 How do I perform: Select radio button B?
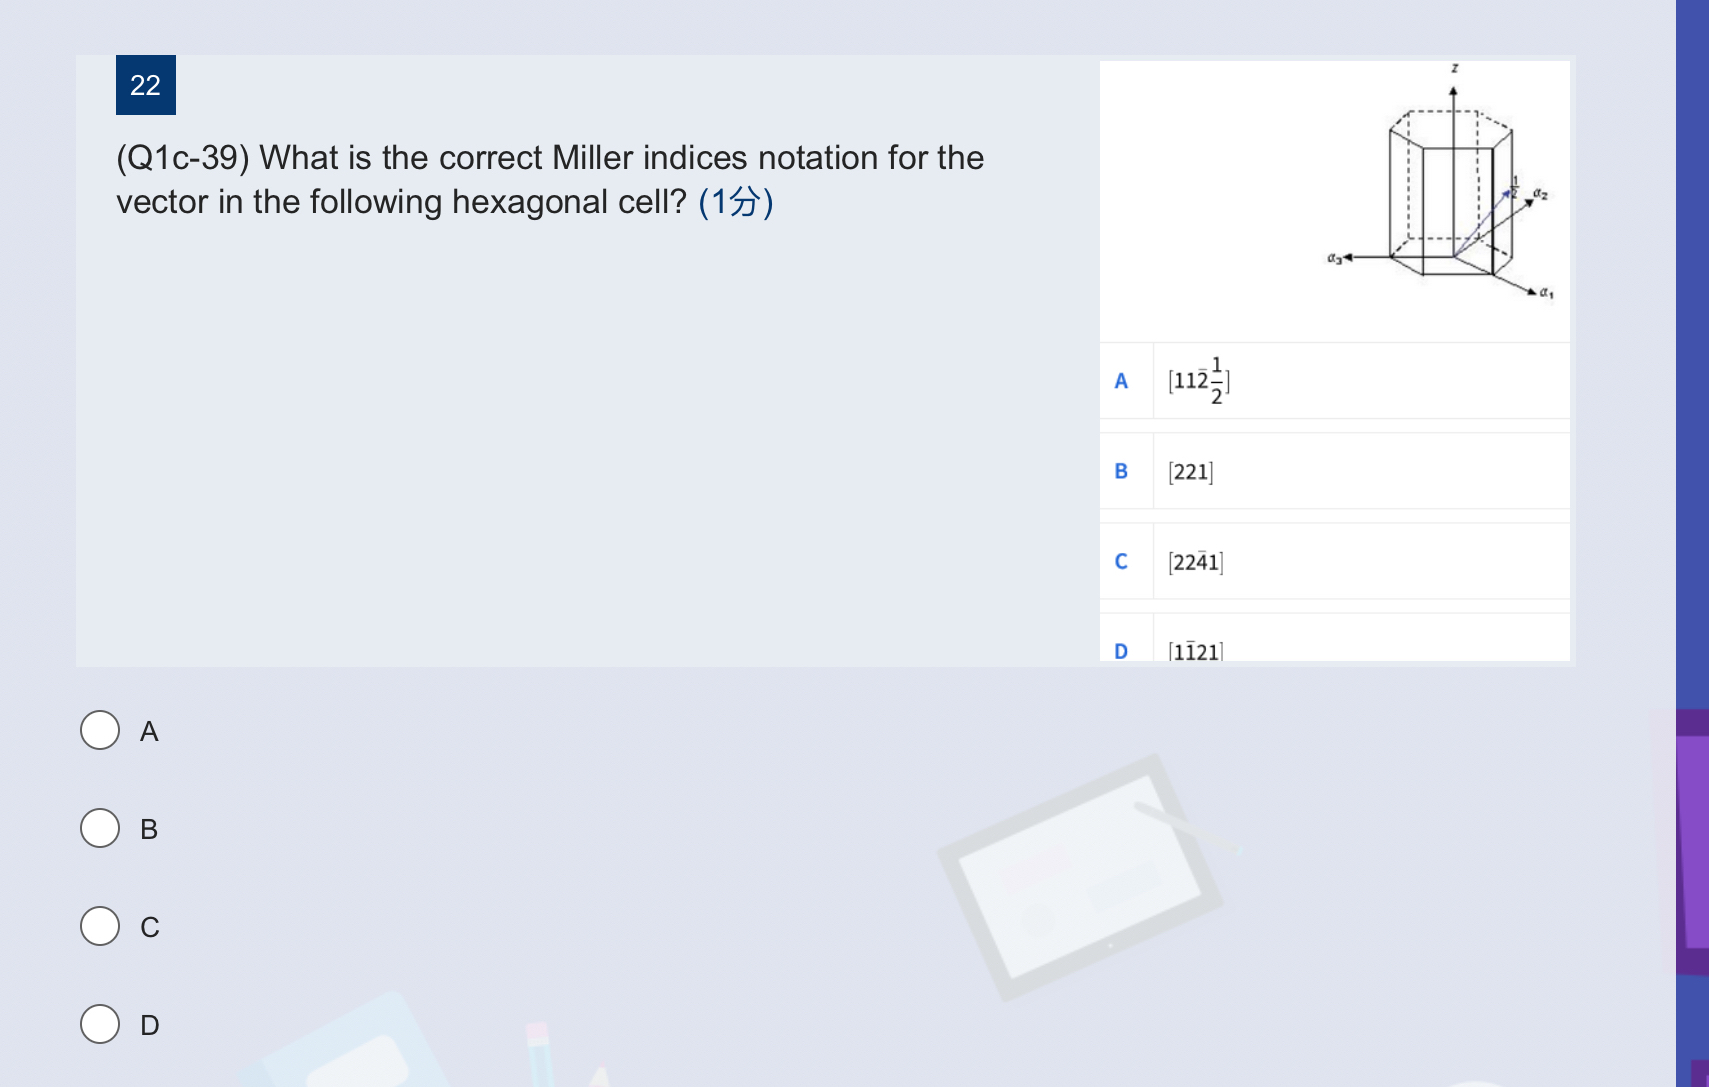[100, 828]
